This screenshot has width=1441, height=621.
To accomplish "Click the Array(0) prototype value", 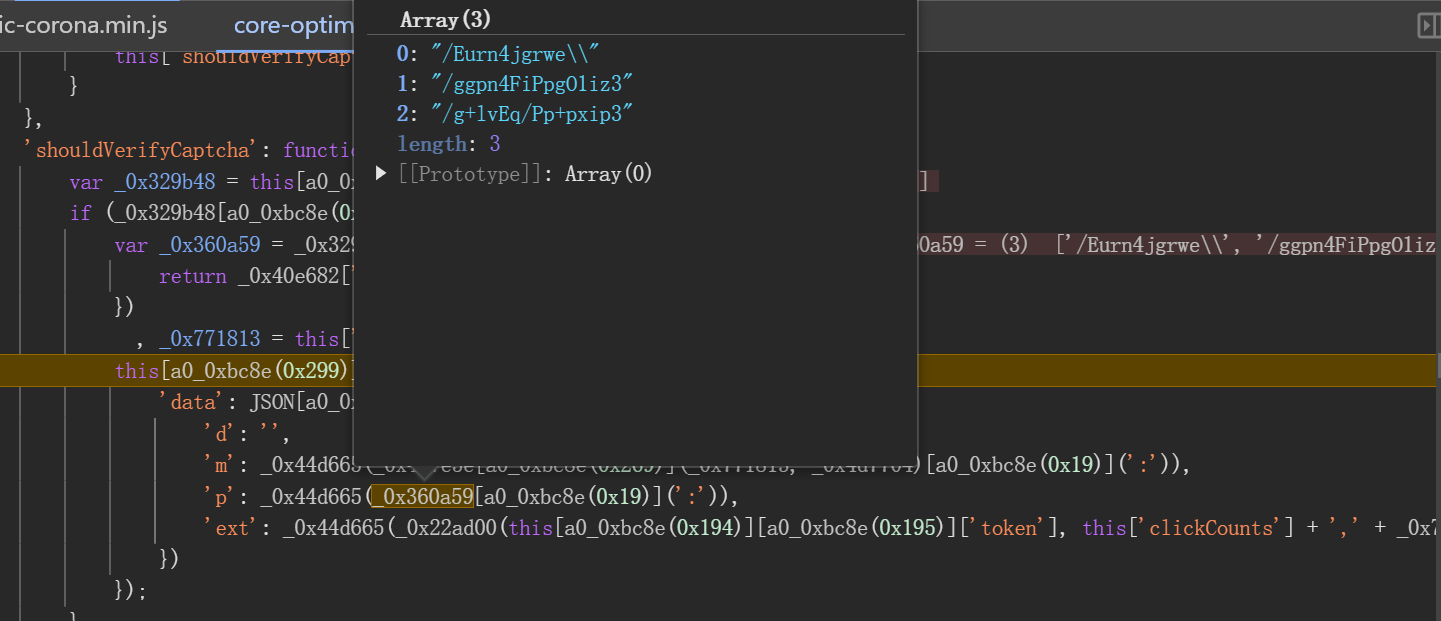I will click(x=608, y=174).
